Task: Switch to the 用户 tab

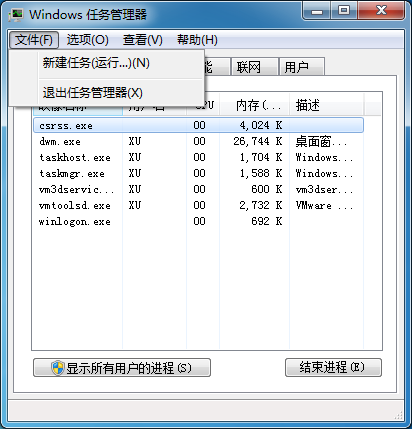Action: pos(302,67)
